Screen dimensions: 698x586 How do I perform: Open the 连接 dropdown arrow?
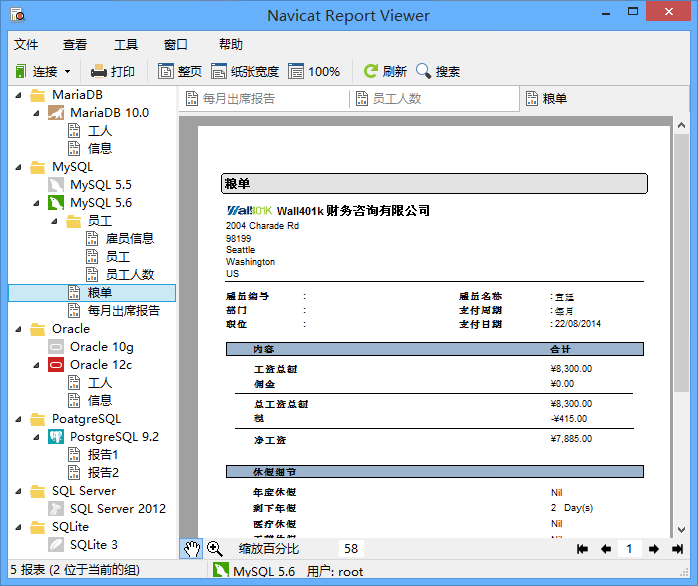(67, 71)
